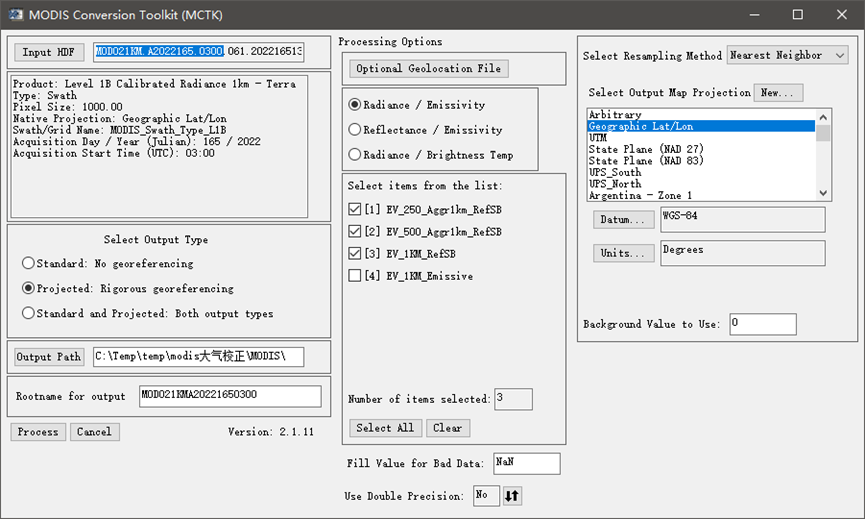Click the Clear button
Viewport: 865px width, 519px height.
click(x=447, y=428)
